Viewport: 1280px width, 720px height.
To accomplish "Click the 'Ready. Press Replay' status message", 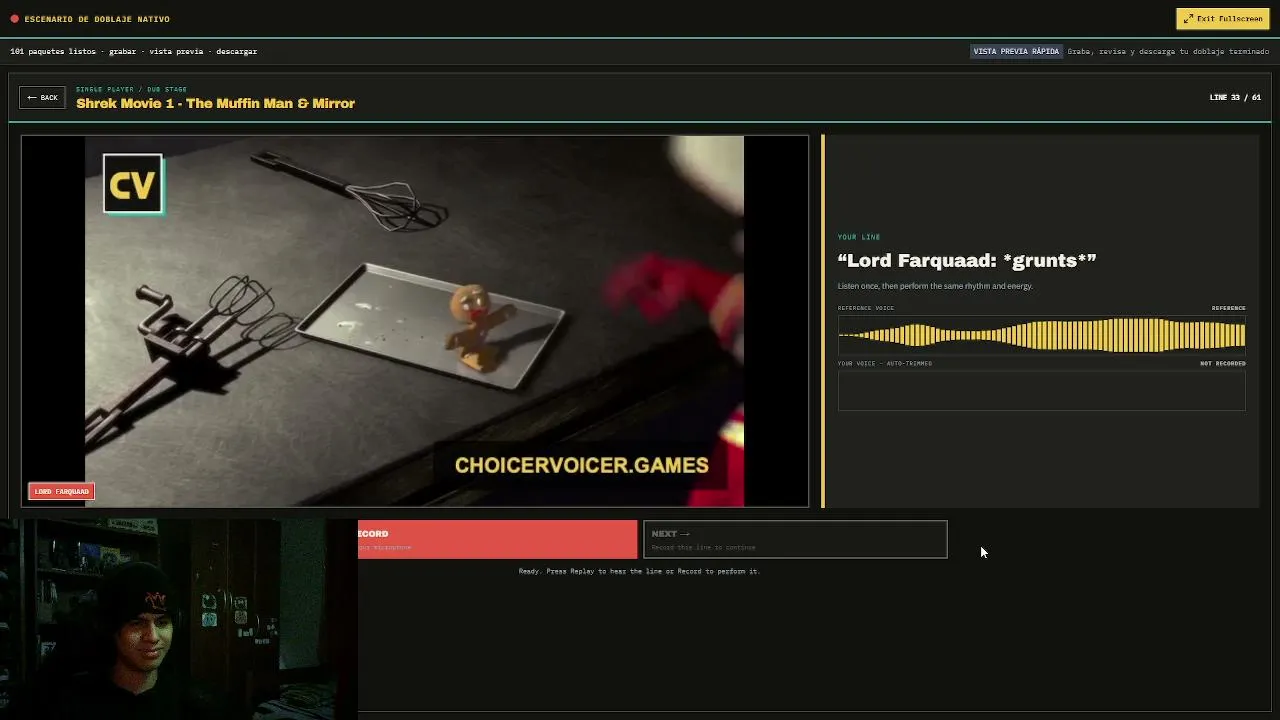I will [639, 571].
